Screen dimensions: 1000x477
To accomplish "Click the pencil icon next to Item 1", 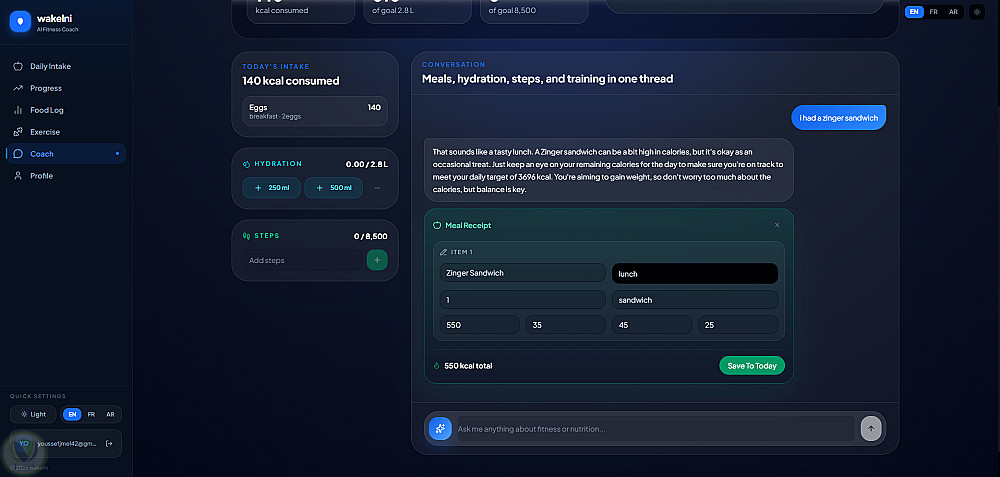I will click(x=444, y=252).
